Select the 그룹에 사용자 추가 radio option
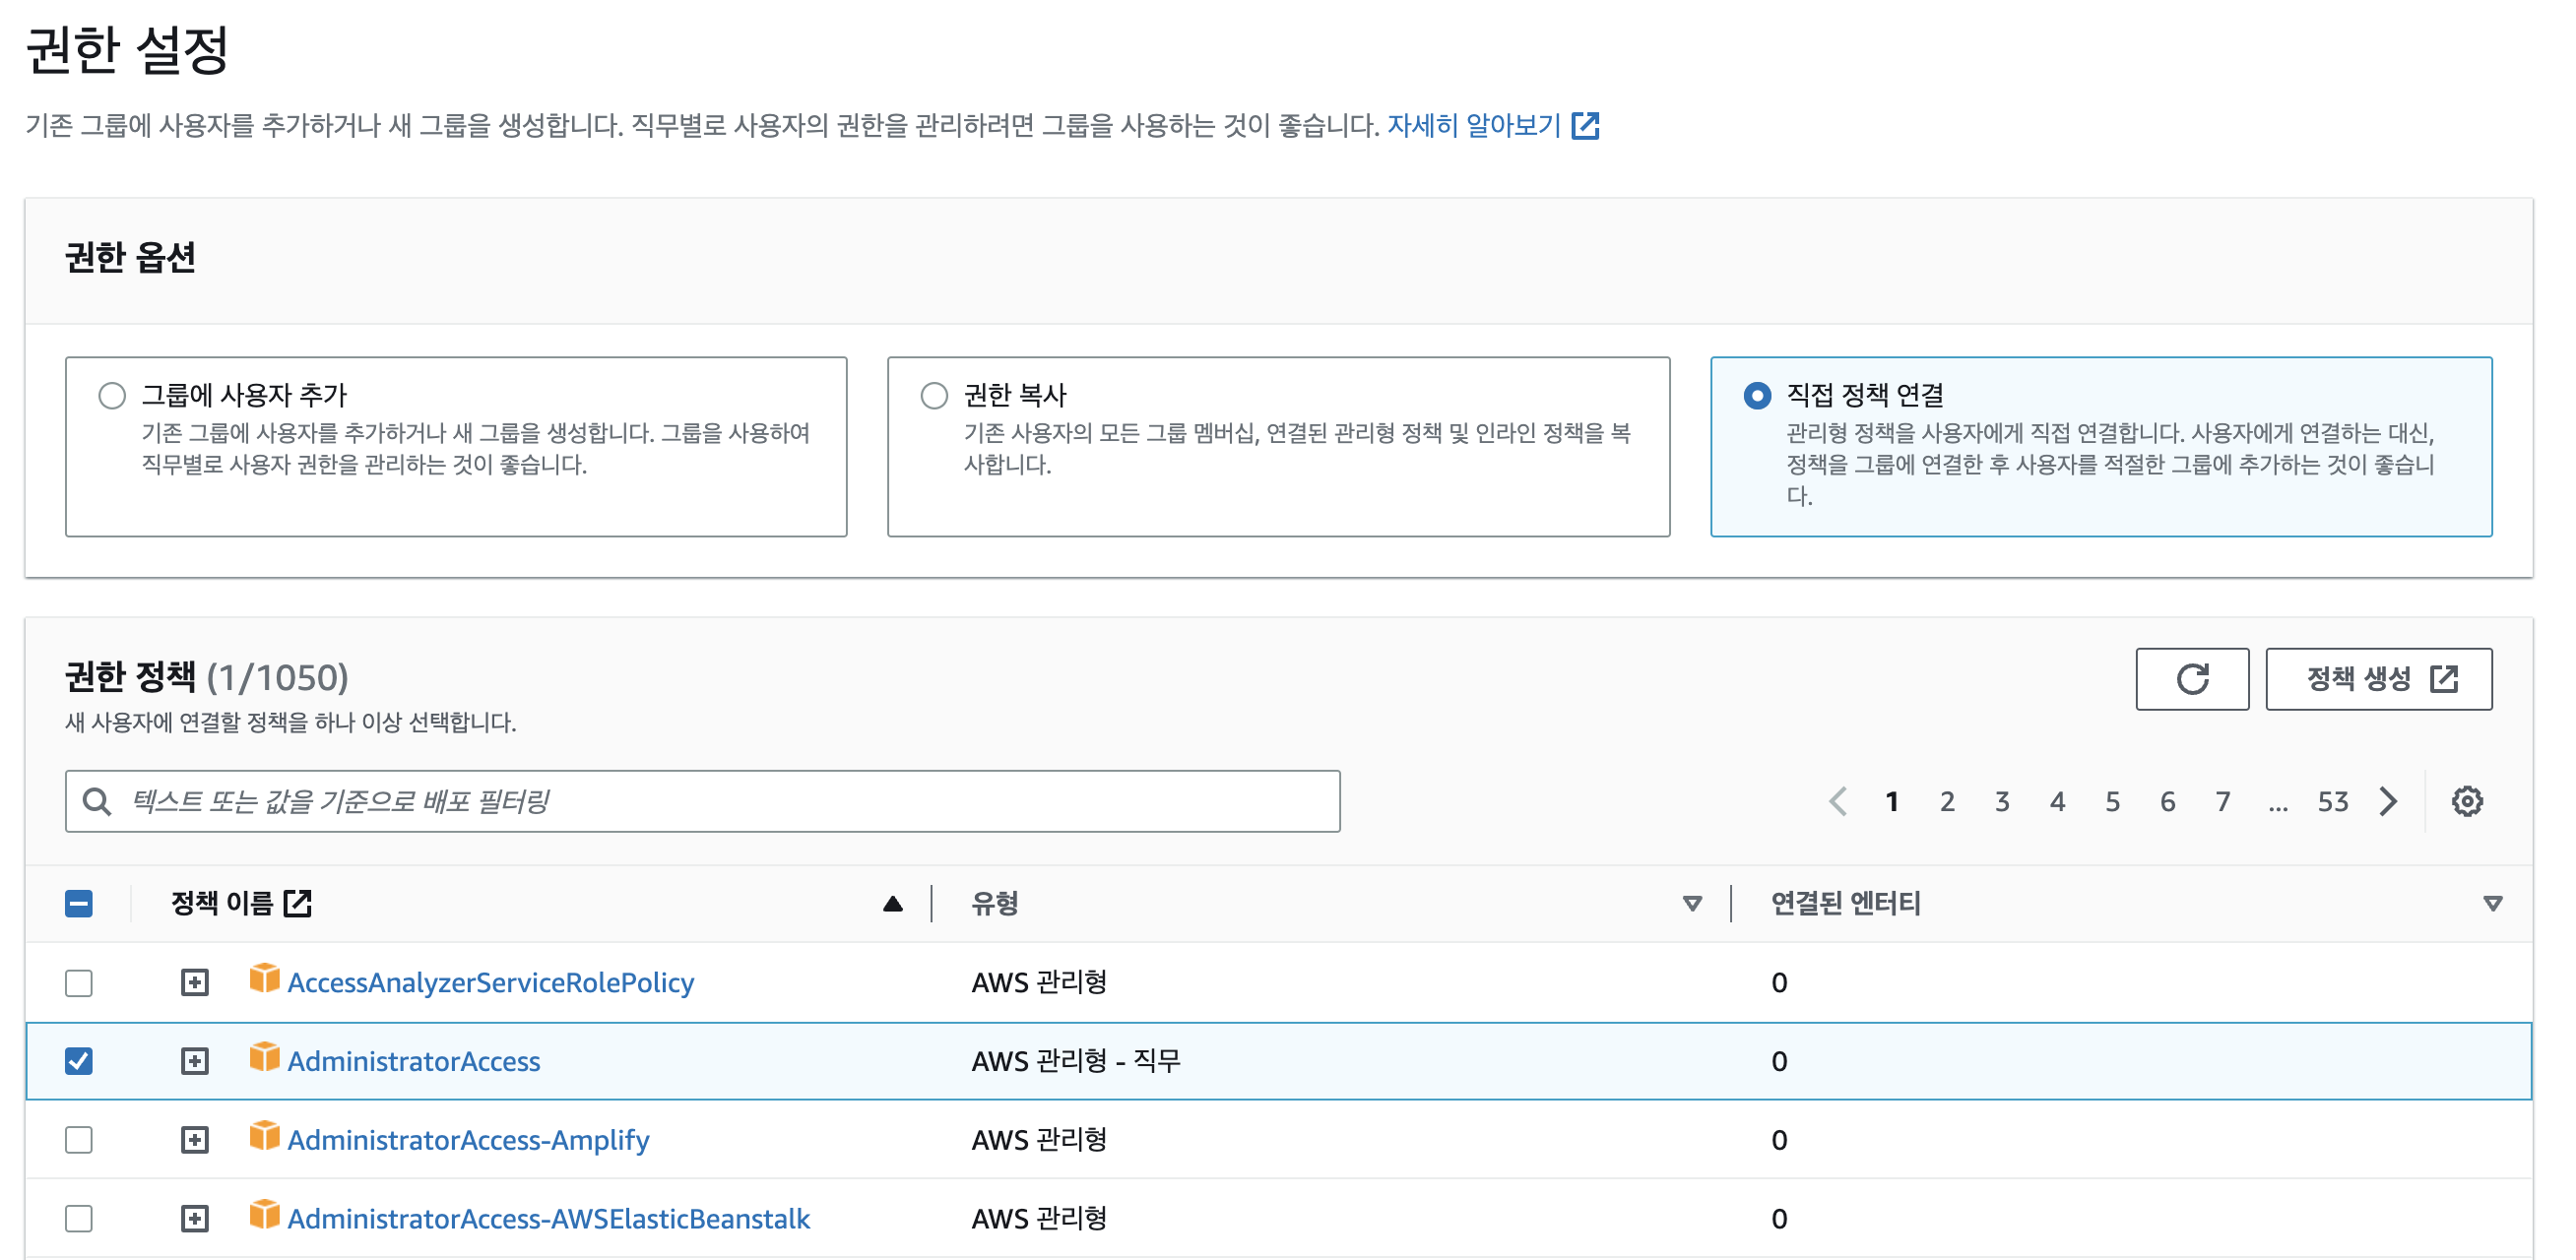The image size is (2576, 1260). pos(112,395)
